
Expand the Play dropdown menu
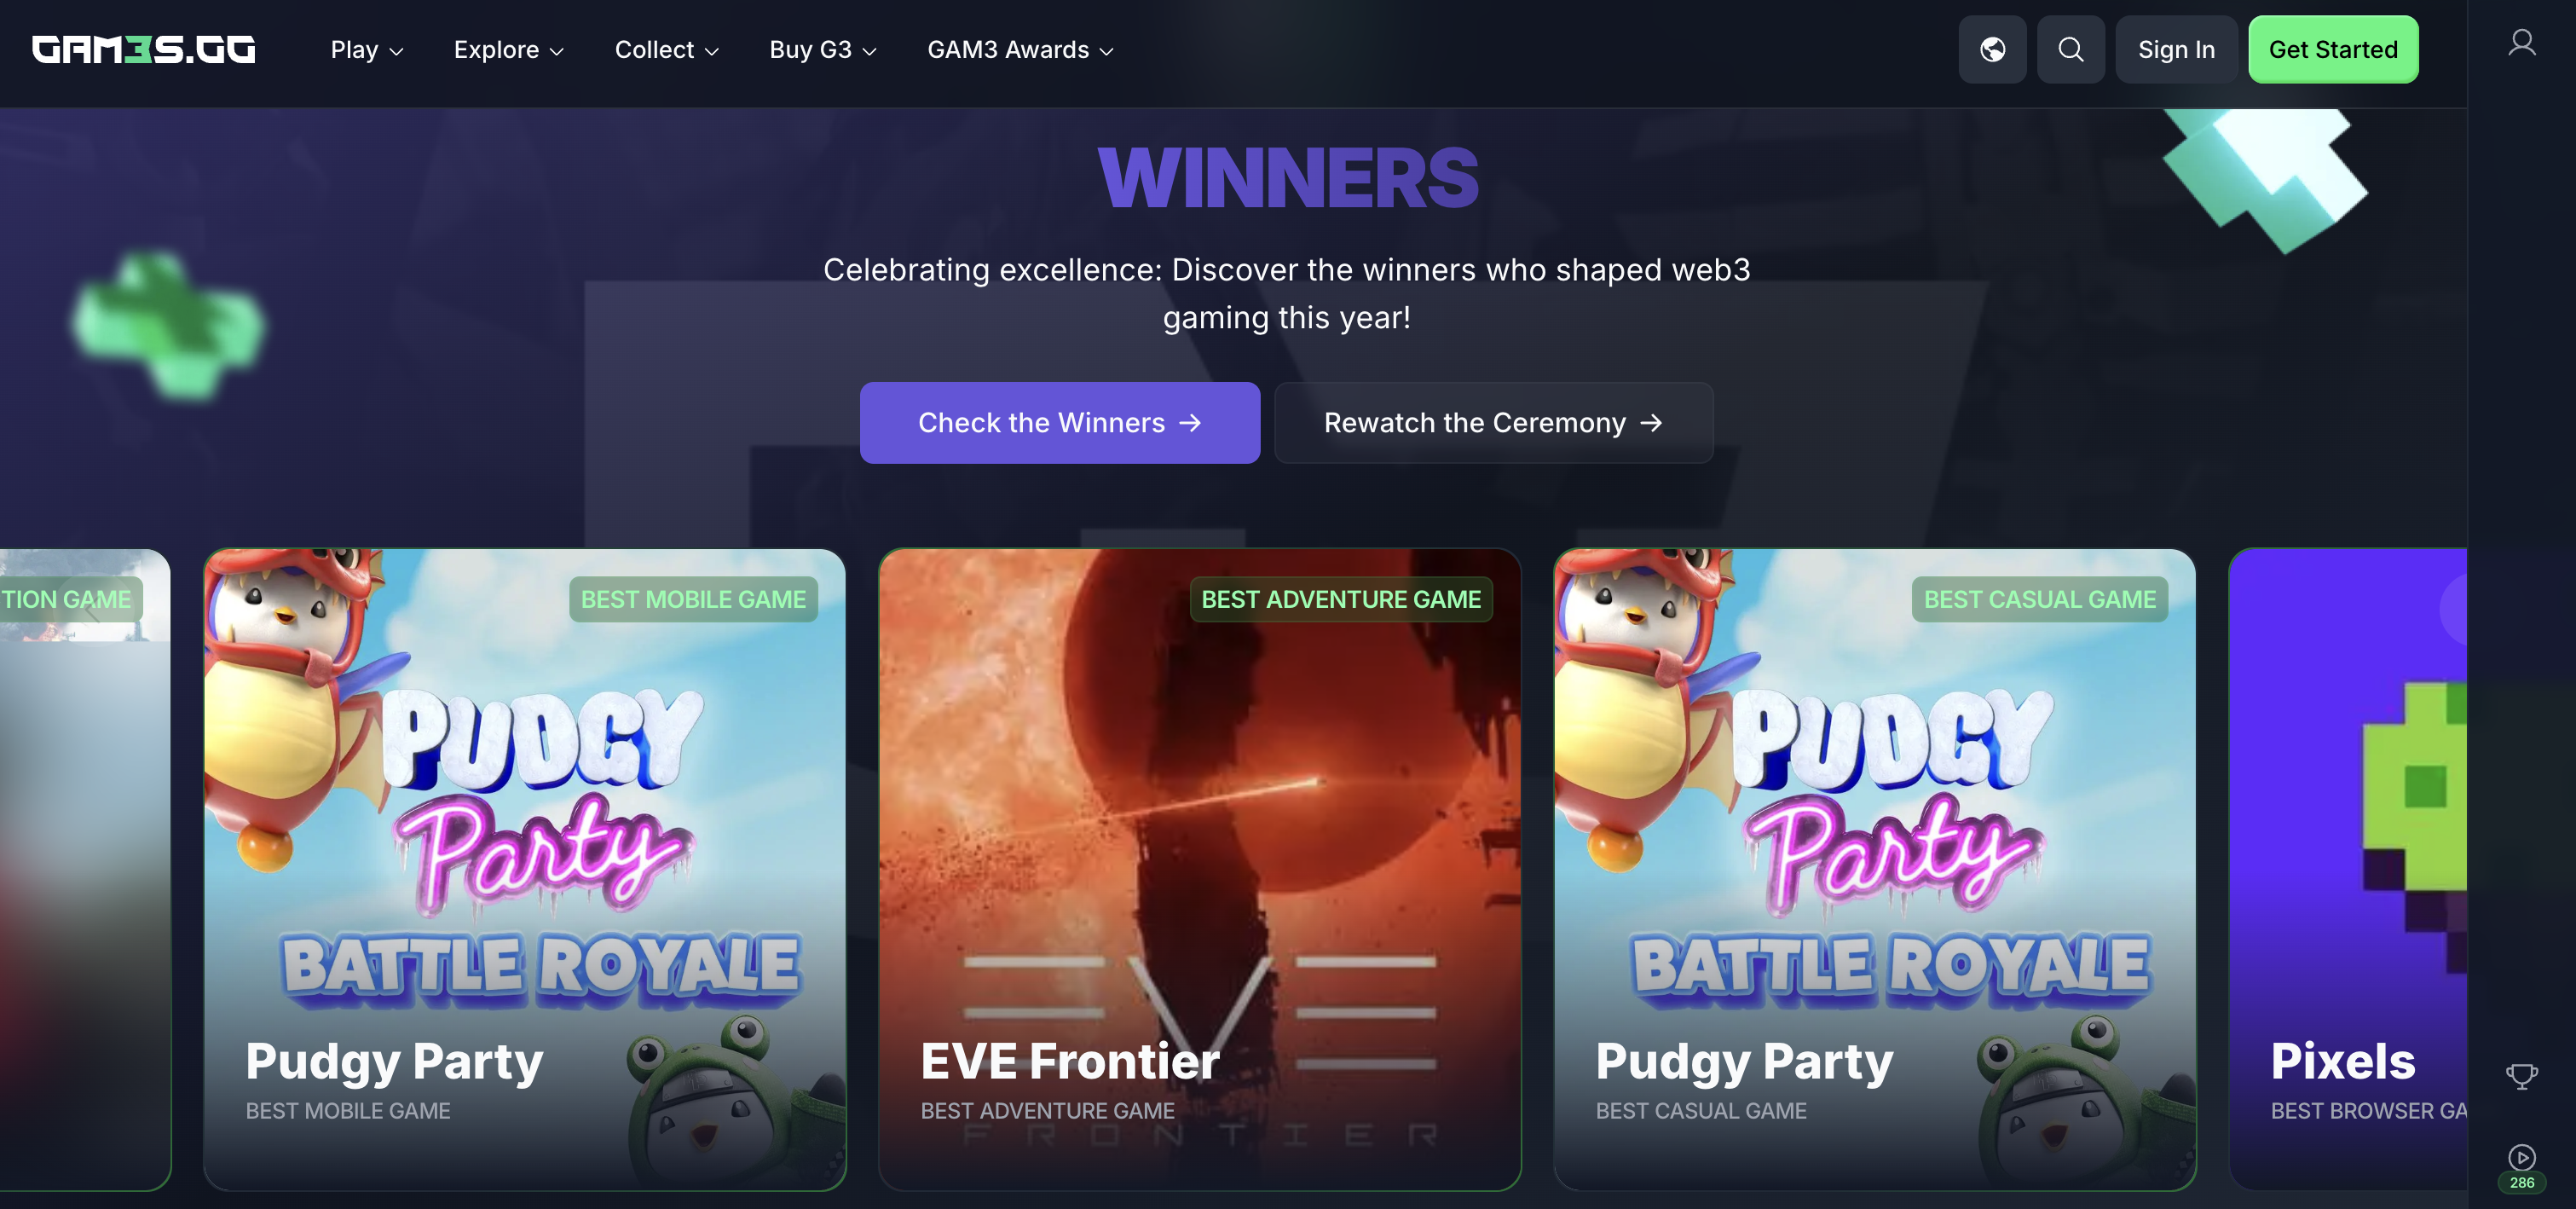(366, 50)
